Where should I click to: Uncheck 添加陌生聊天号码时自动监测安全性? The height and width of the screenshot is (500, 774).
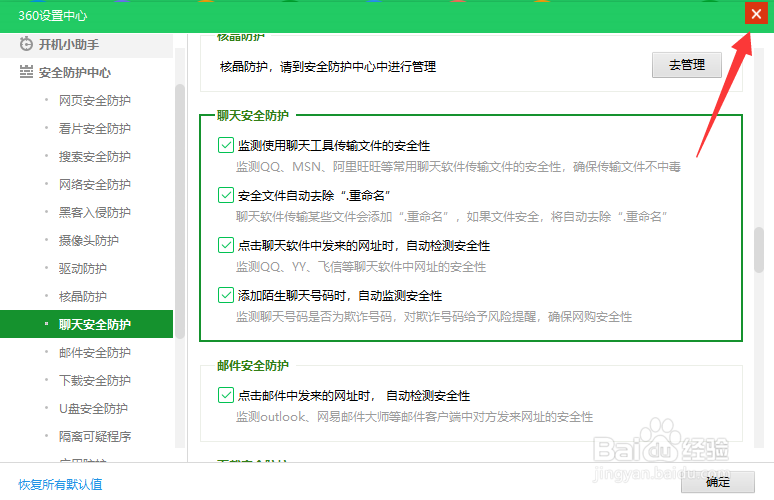(x=226, y=295)
